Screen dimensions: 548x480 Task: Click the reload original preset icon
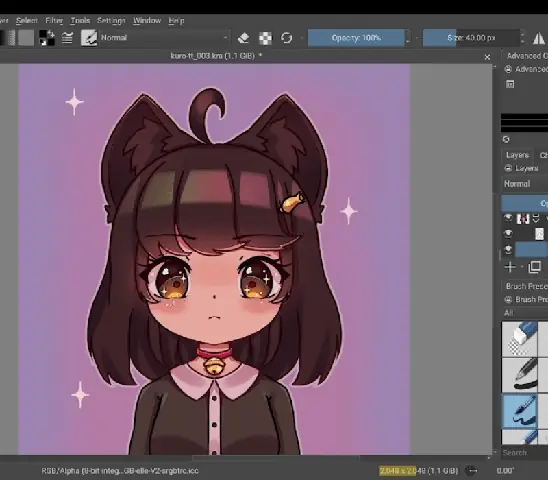coord(287,38)
